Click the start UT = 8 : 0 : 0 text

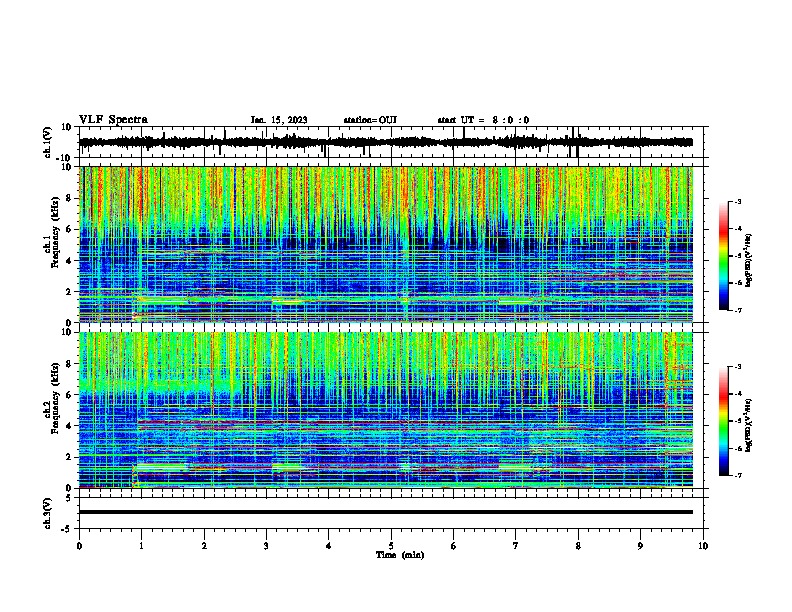(483, 120)
